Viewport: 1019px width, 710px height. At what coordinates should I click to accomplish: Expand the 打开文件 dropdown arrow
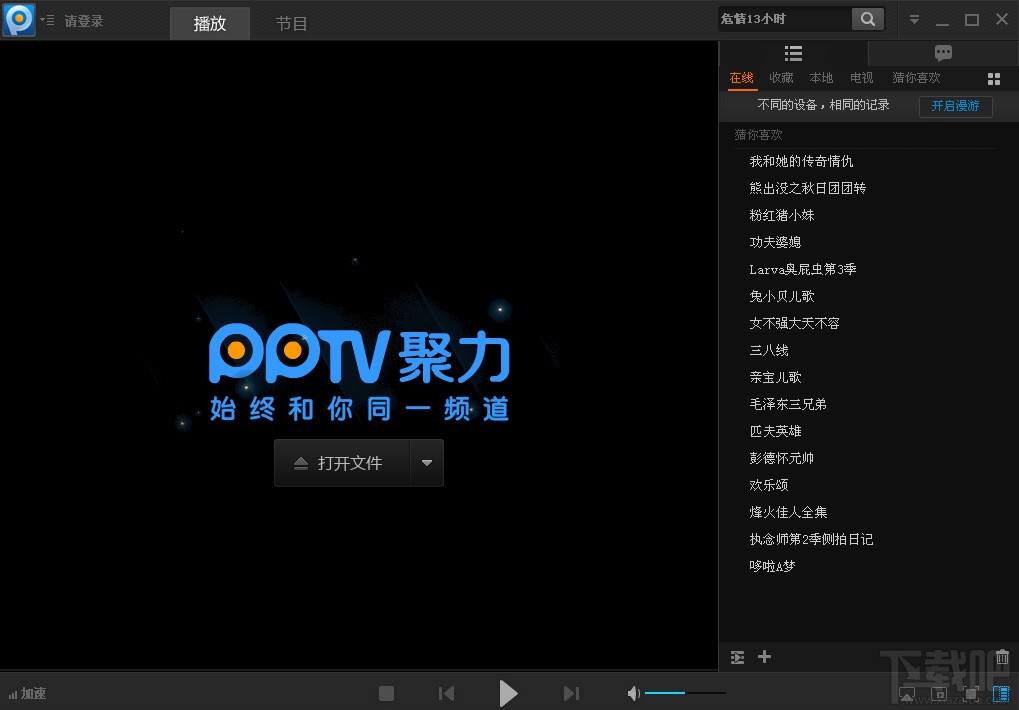[426, 462]
